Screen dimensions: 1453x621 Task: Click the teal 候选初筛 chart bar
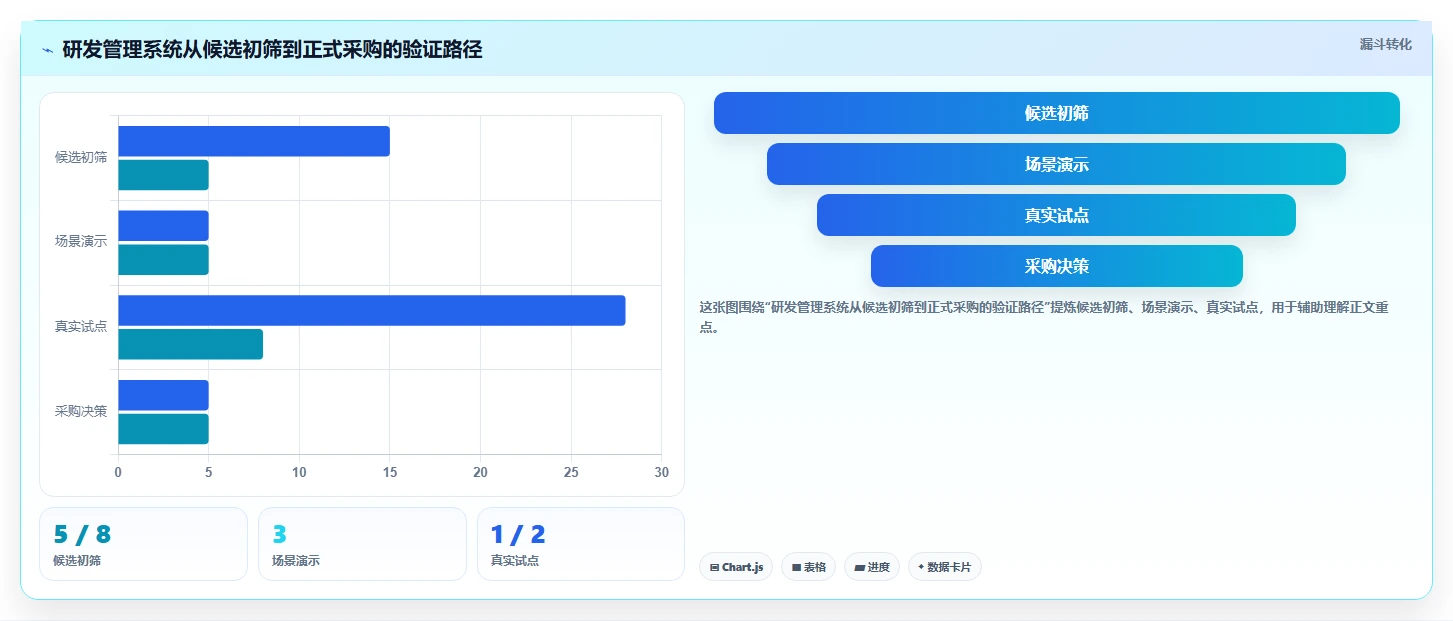[x=163, y=175]
